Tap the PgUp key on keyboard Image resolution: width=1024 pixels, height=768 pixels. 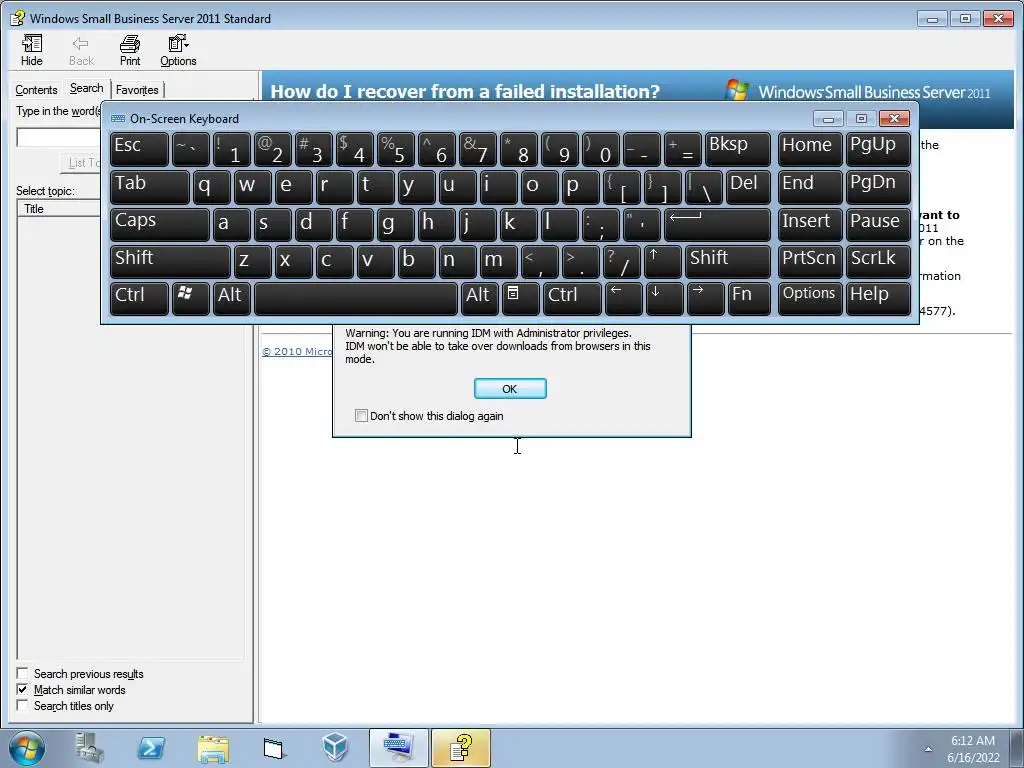878,149
